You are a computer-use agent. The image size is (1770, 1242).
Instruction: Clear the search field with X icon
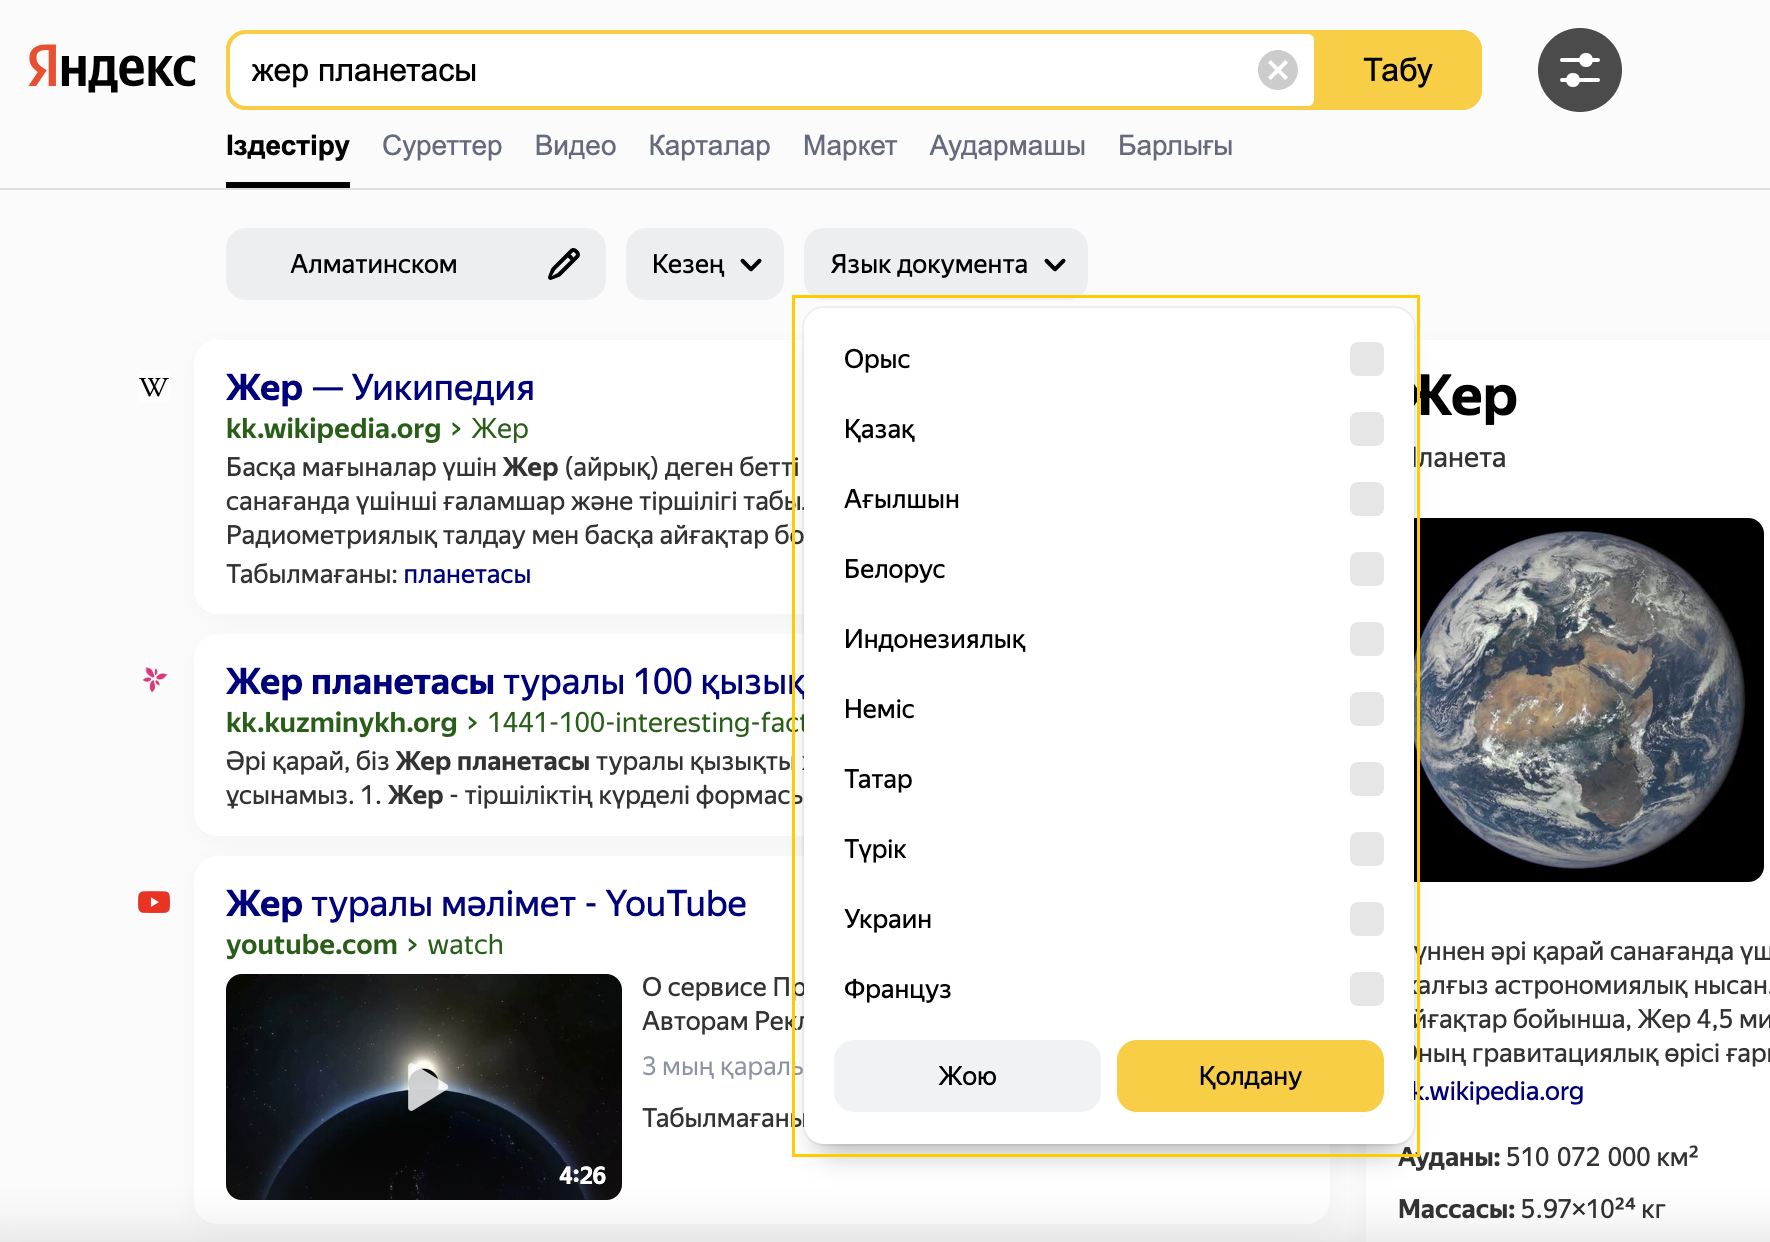pos(1277,70)
